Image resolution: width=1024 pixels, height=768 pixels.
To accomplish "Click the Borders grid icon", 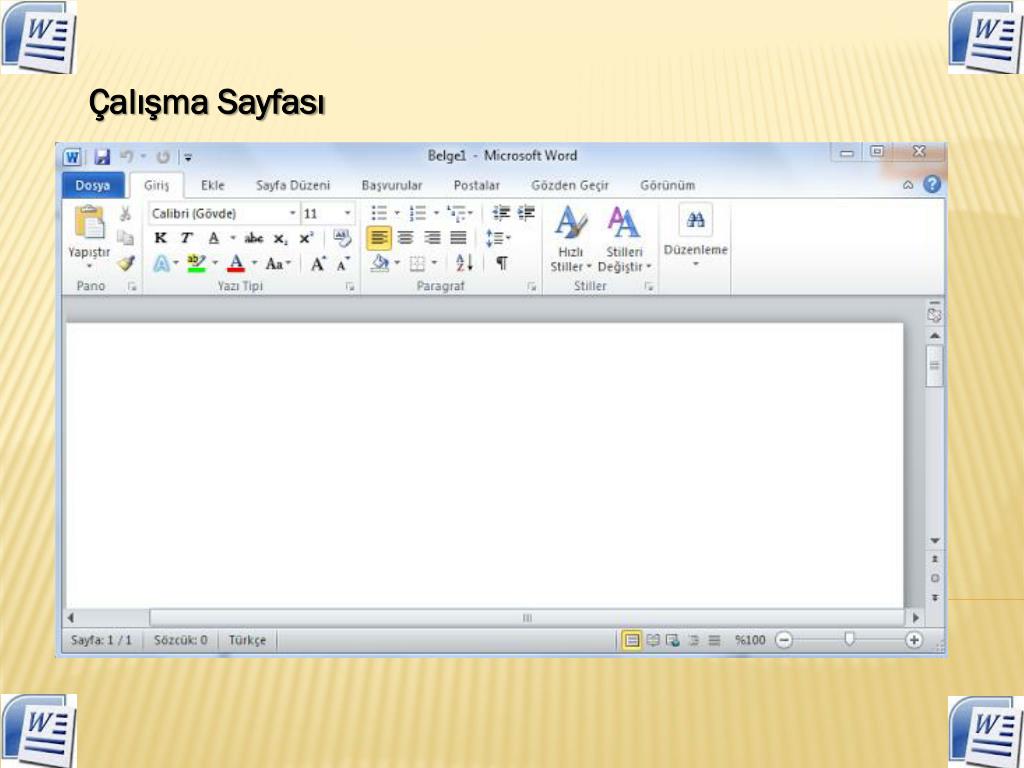I will point(417,264).
